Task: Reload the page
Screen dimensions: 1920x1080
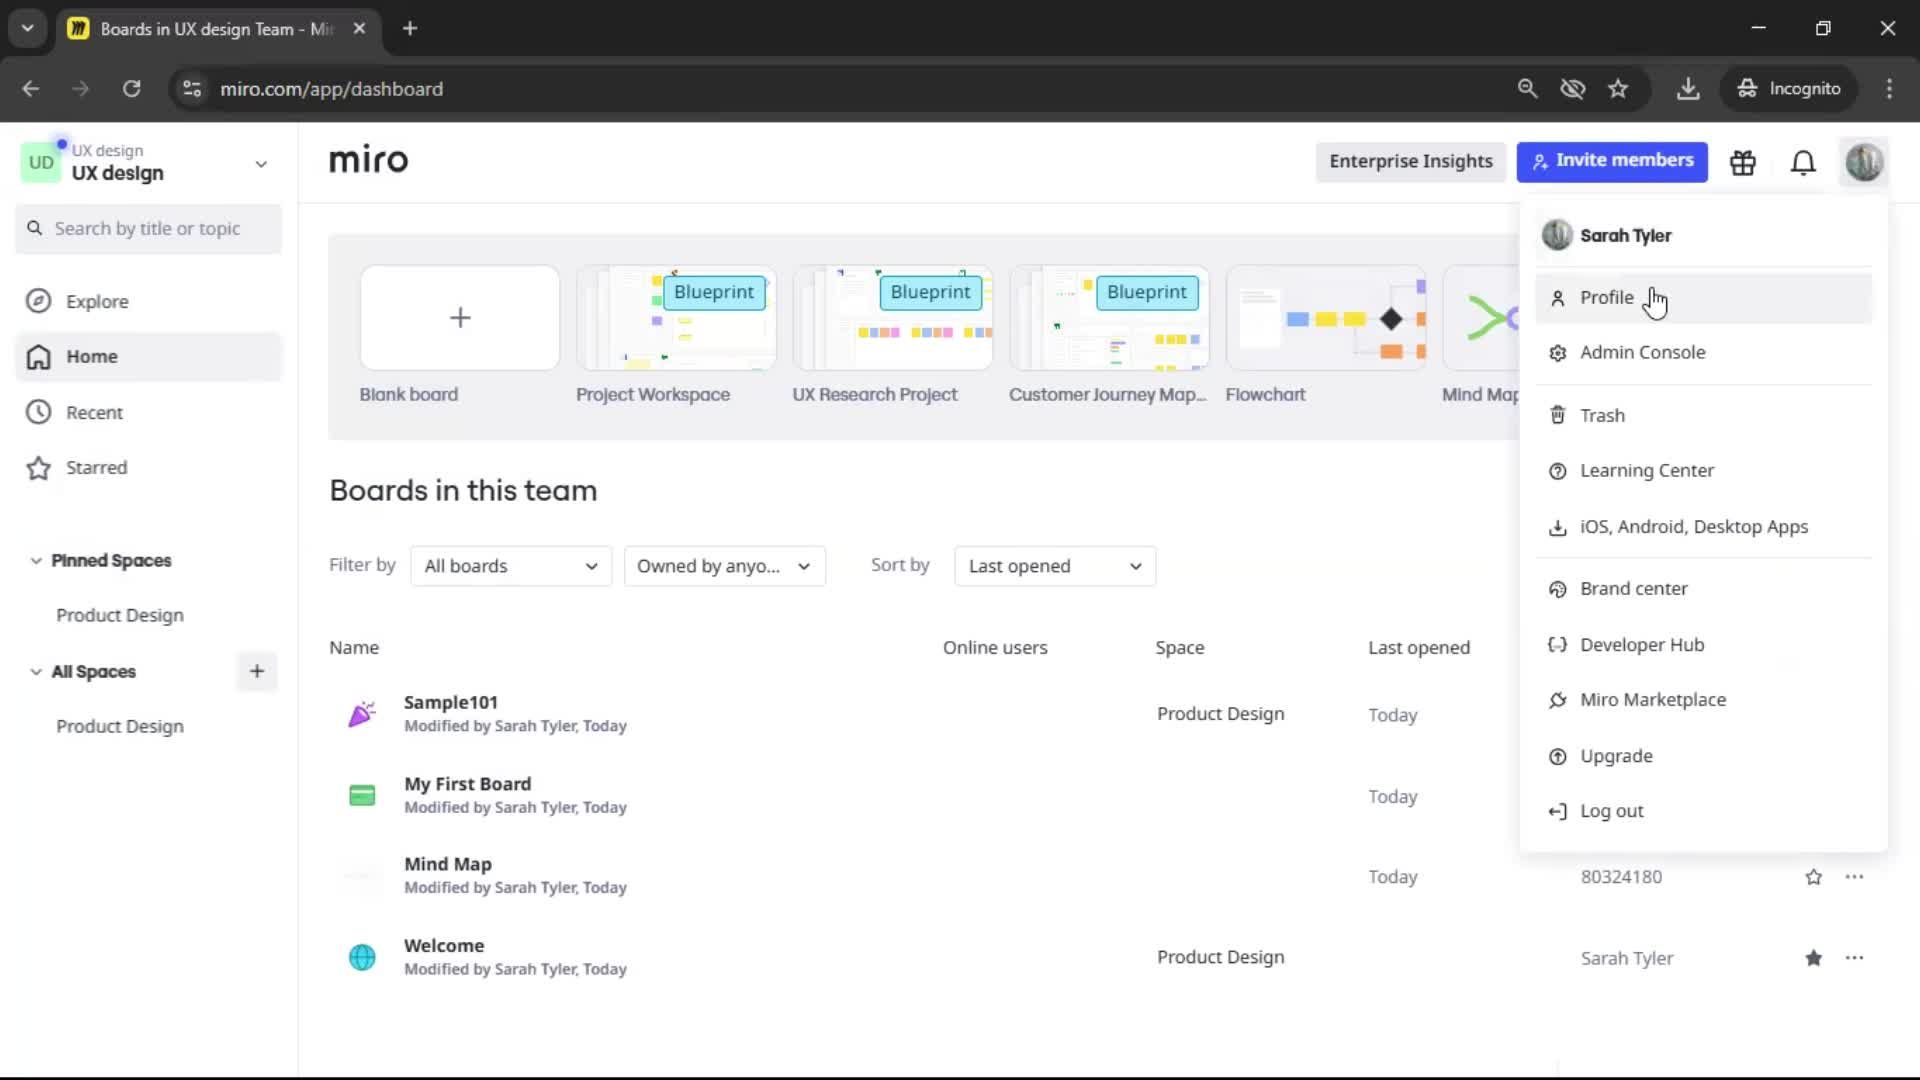Action: point(131,89)
